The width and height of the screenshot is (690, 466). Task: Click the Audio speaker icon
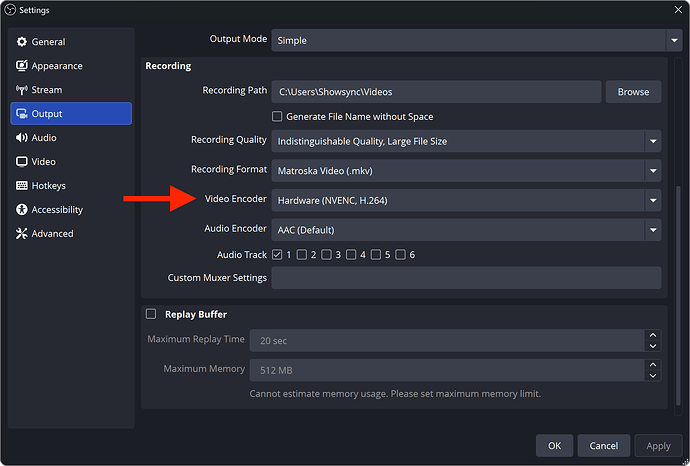click(22, 138)
